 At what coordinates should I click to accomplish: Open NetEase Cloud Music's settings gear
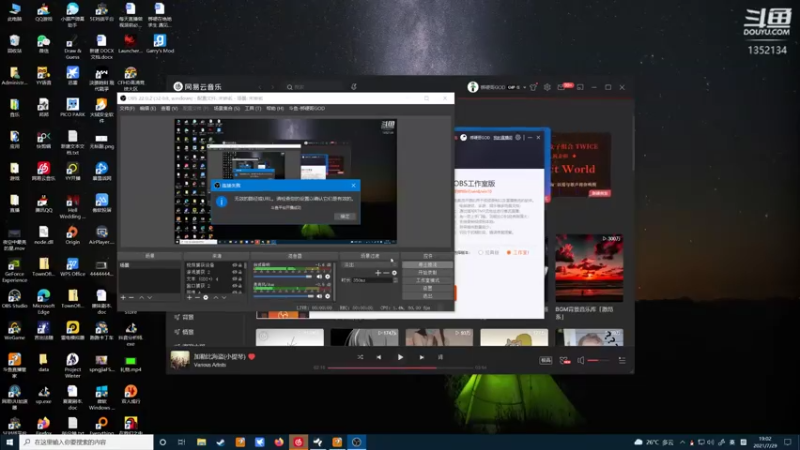tap(547, 87)
